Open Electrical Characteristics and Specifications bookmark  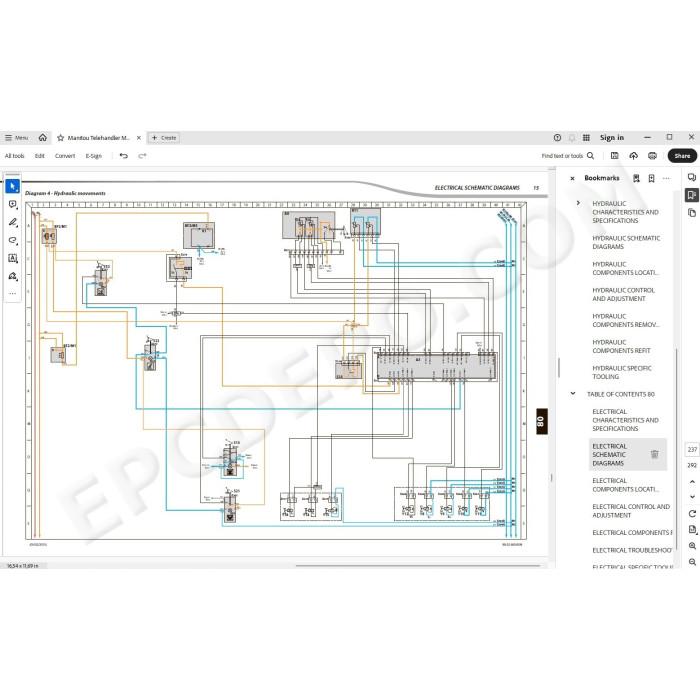pos(625,420)
